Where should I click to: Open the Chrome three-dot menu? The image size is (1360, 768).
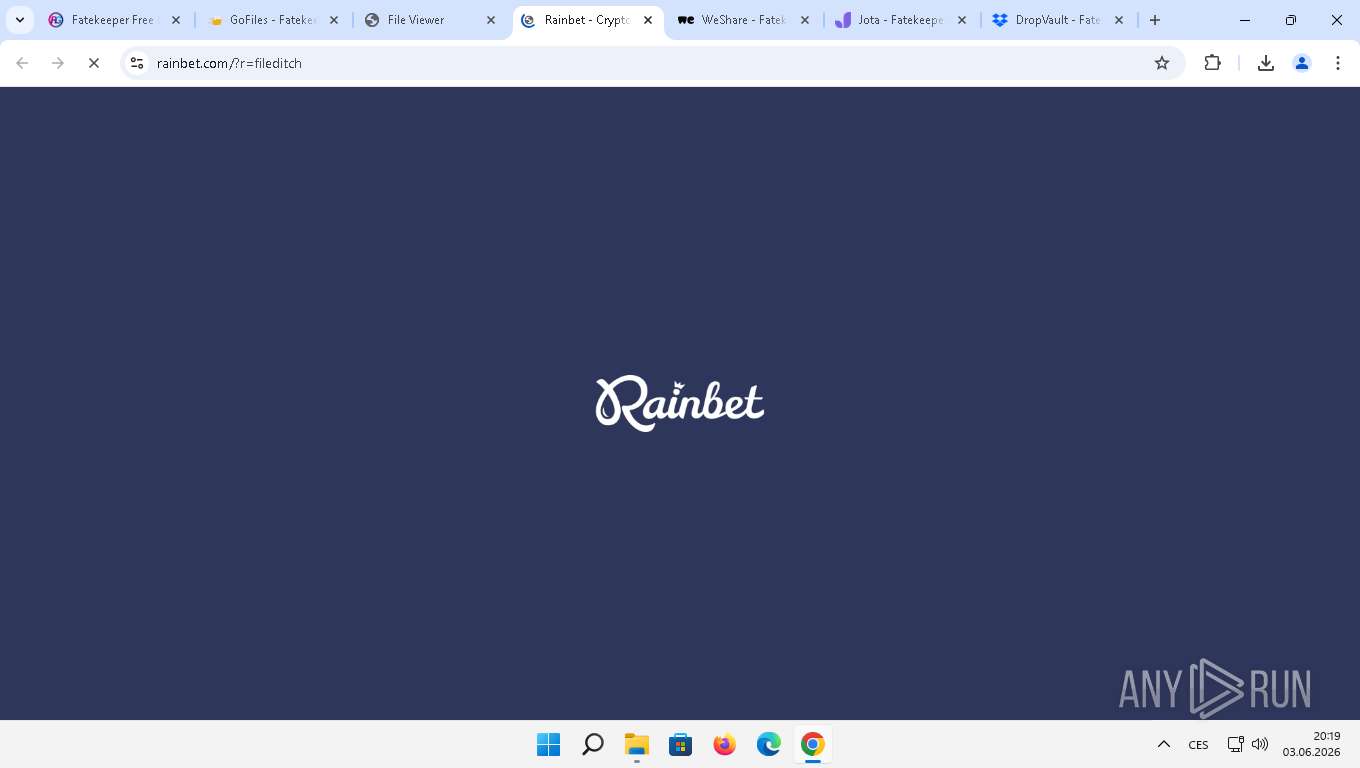click(x=1338, y=63)
